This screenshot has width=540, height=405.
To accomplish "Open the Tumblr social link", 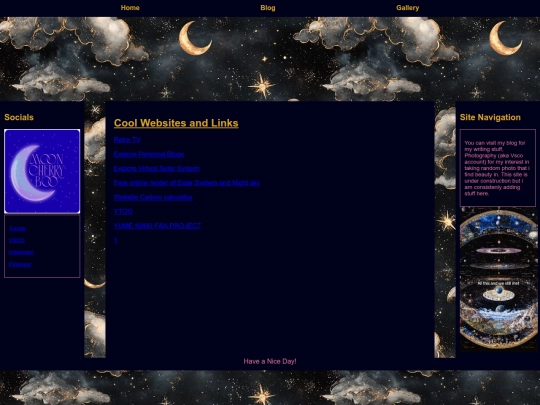I will pos(17,229).
